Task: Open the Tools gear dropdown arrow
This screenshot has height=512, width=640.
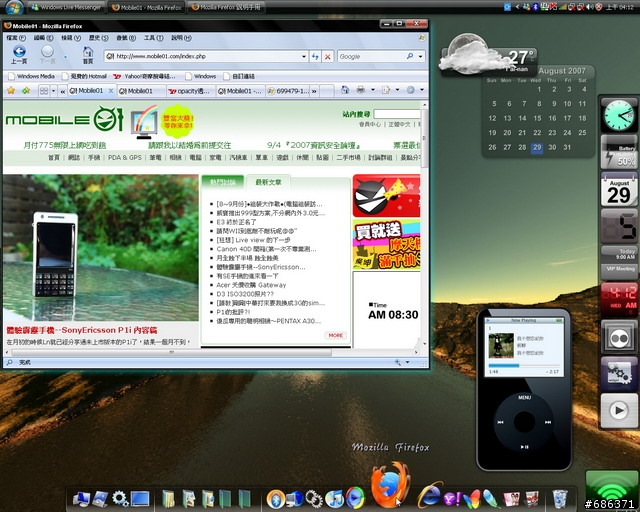Action: tap(422, 90)
